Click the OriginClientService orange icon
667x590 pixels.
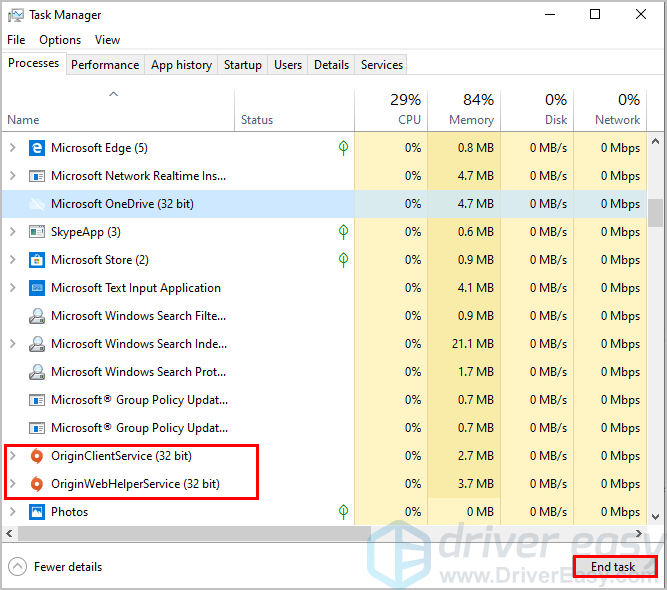[x=37, y=456]
